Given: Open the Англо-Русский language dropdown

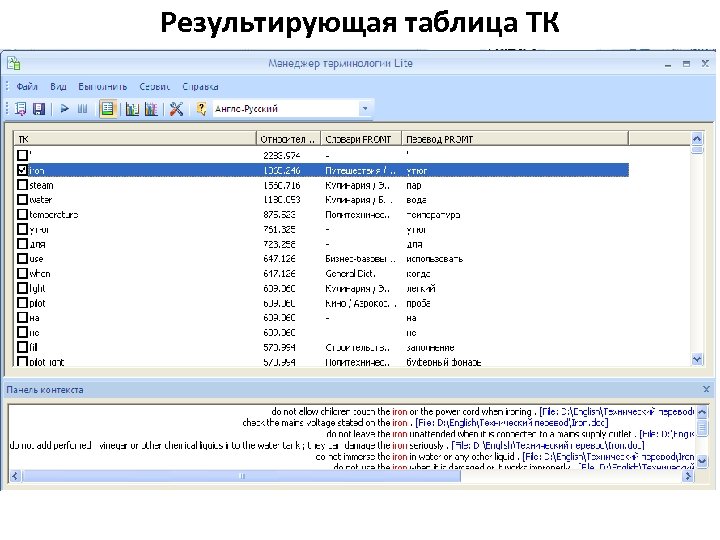Looking at the screenshot, I should tap(365, 109).
